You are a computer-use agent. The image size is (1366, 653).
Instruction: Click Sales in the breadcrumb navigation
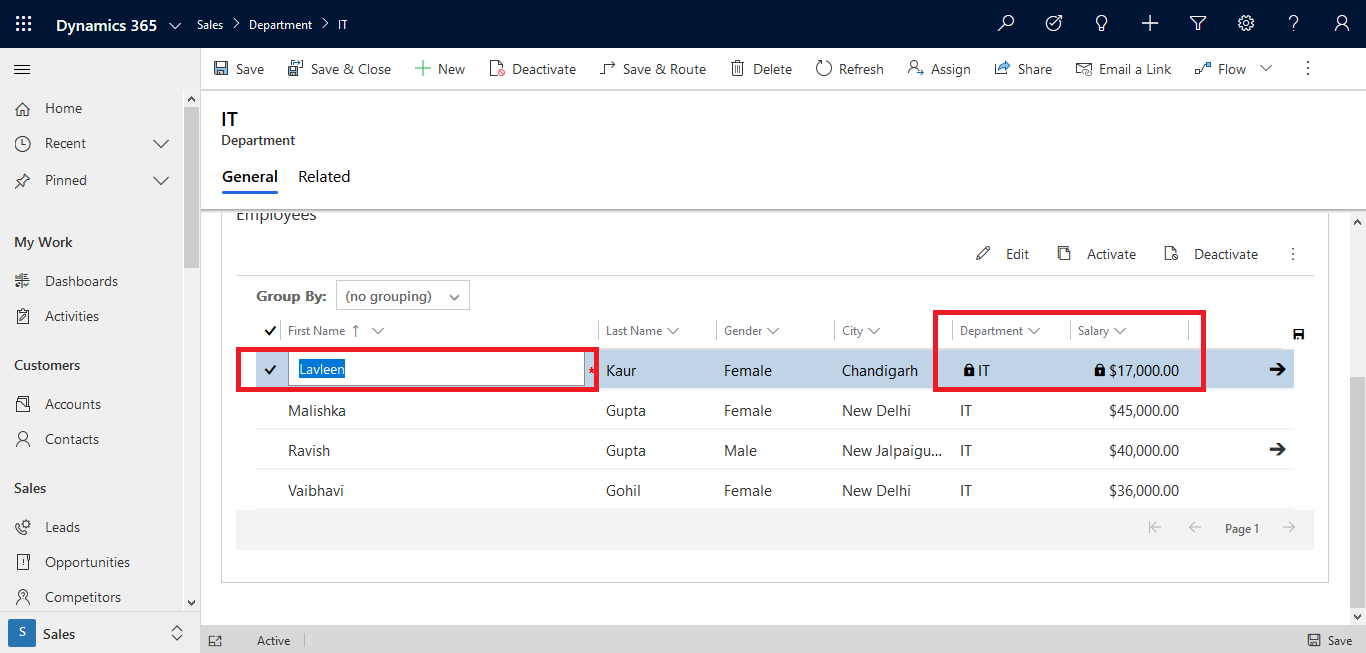[x=210, y=24]
